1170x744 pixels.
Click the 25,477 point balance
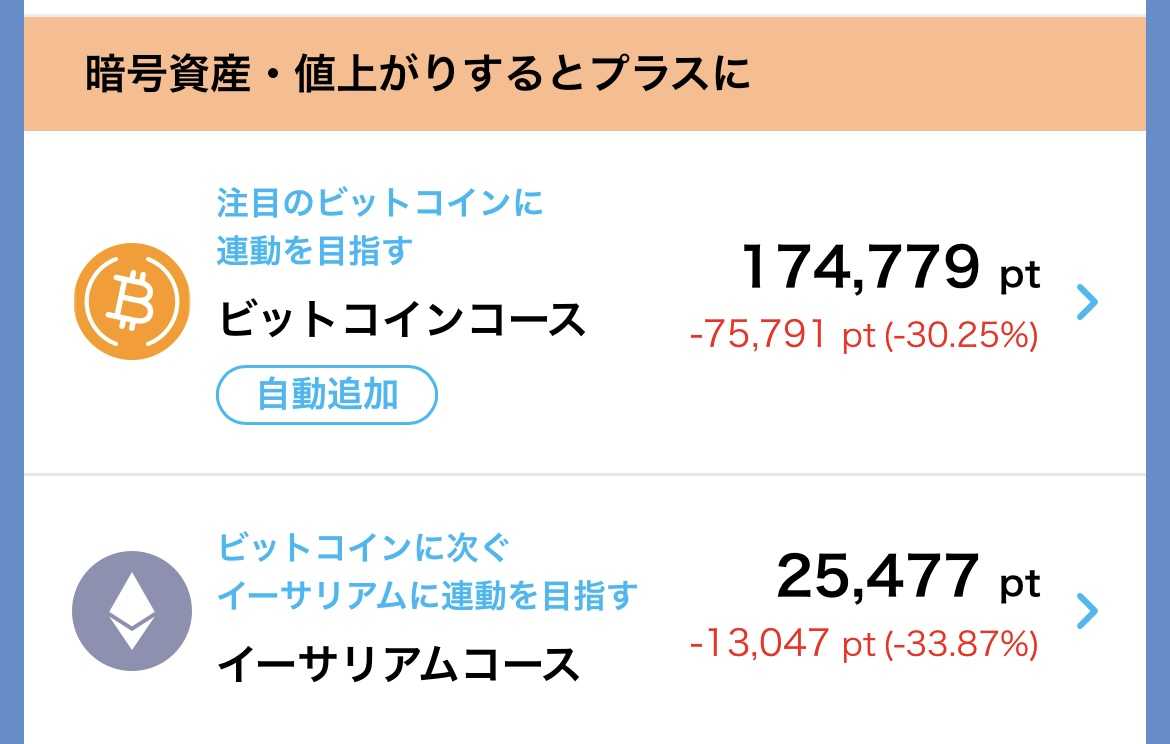[877, 576]
